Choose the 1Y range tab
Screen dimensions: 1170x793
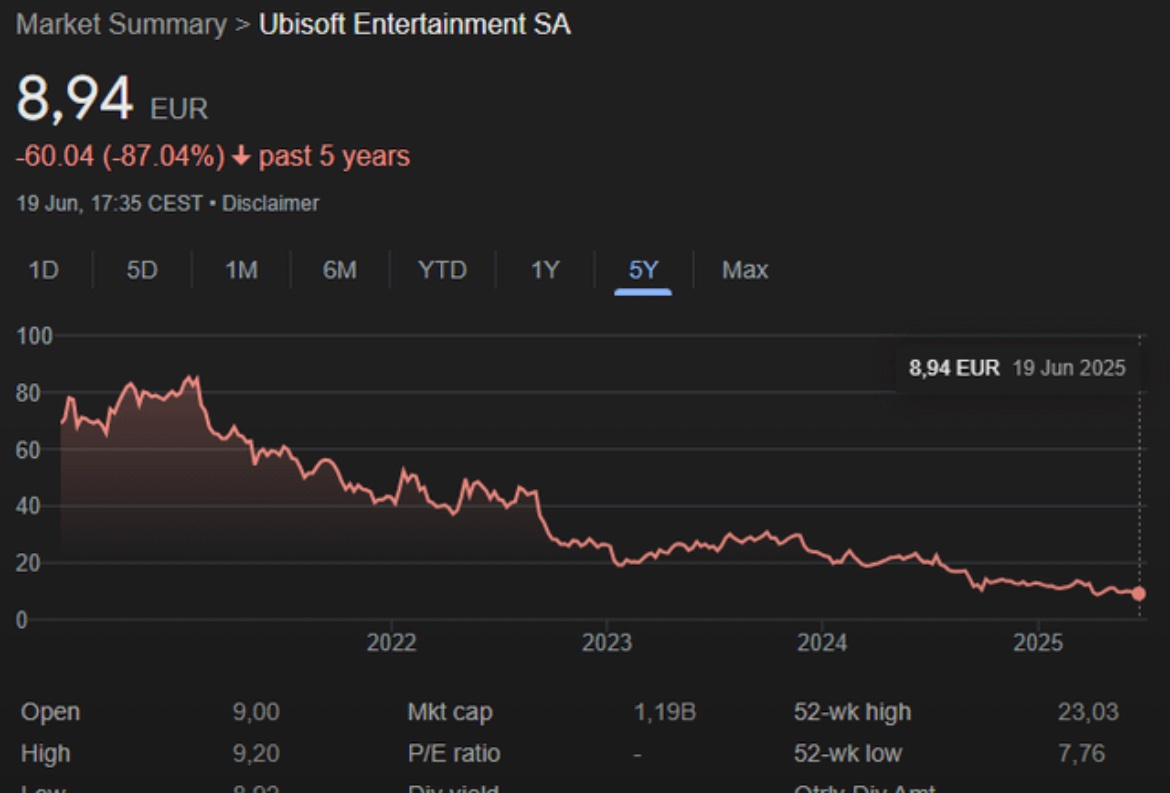tap(545, 269)
